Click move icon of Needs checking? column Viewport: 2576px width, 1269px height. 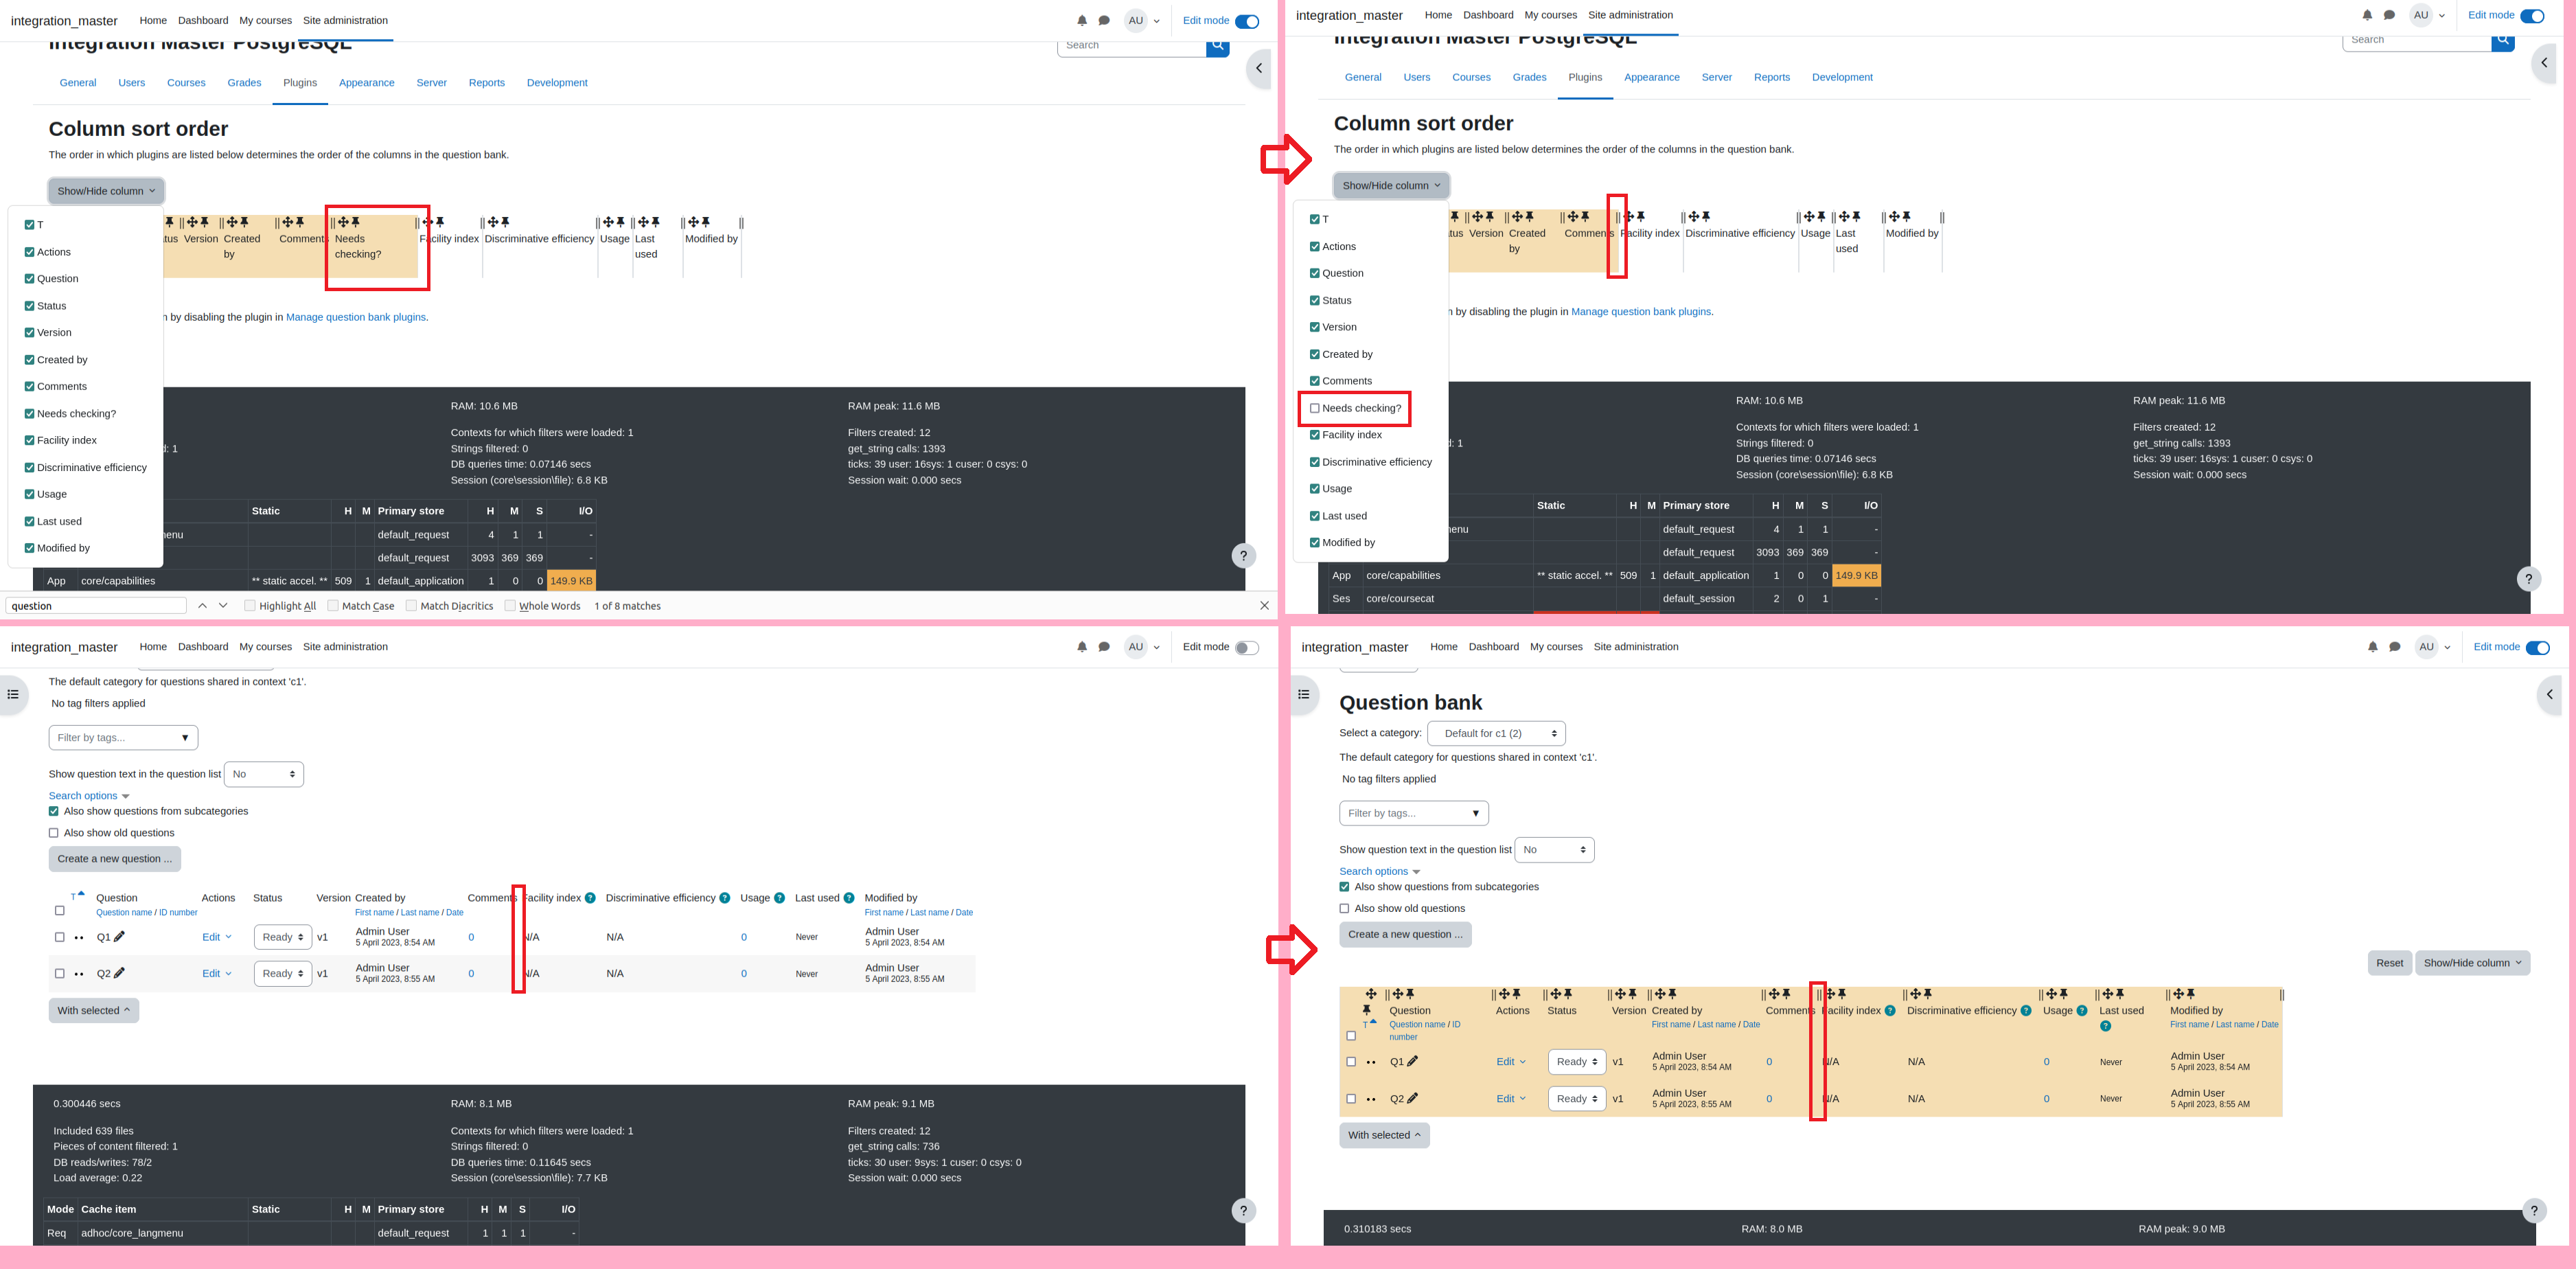pos(343,222)
